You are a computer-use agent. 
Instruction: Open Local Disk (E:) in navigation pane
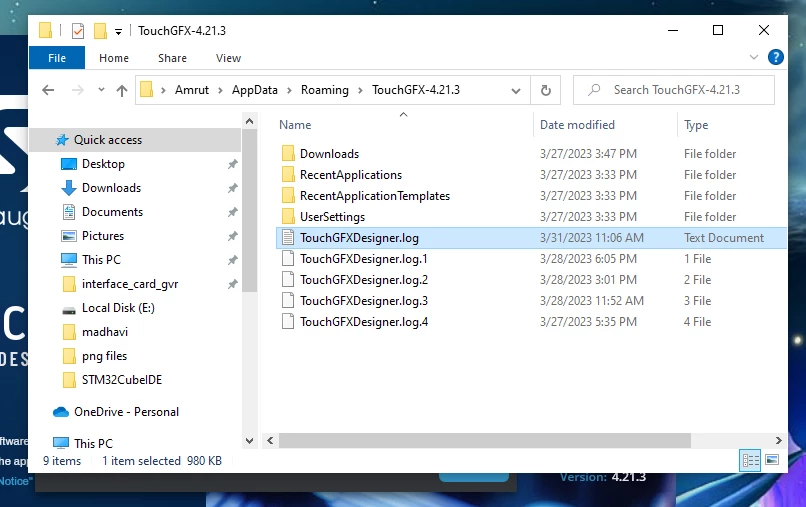118,308
